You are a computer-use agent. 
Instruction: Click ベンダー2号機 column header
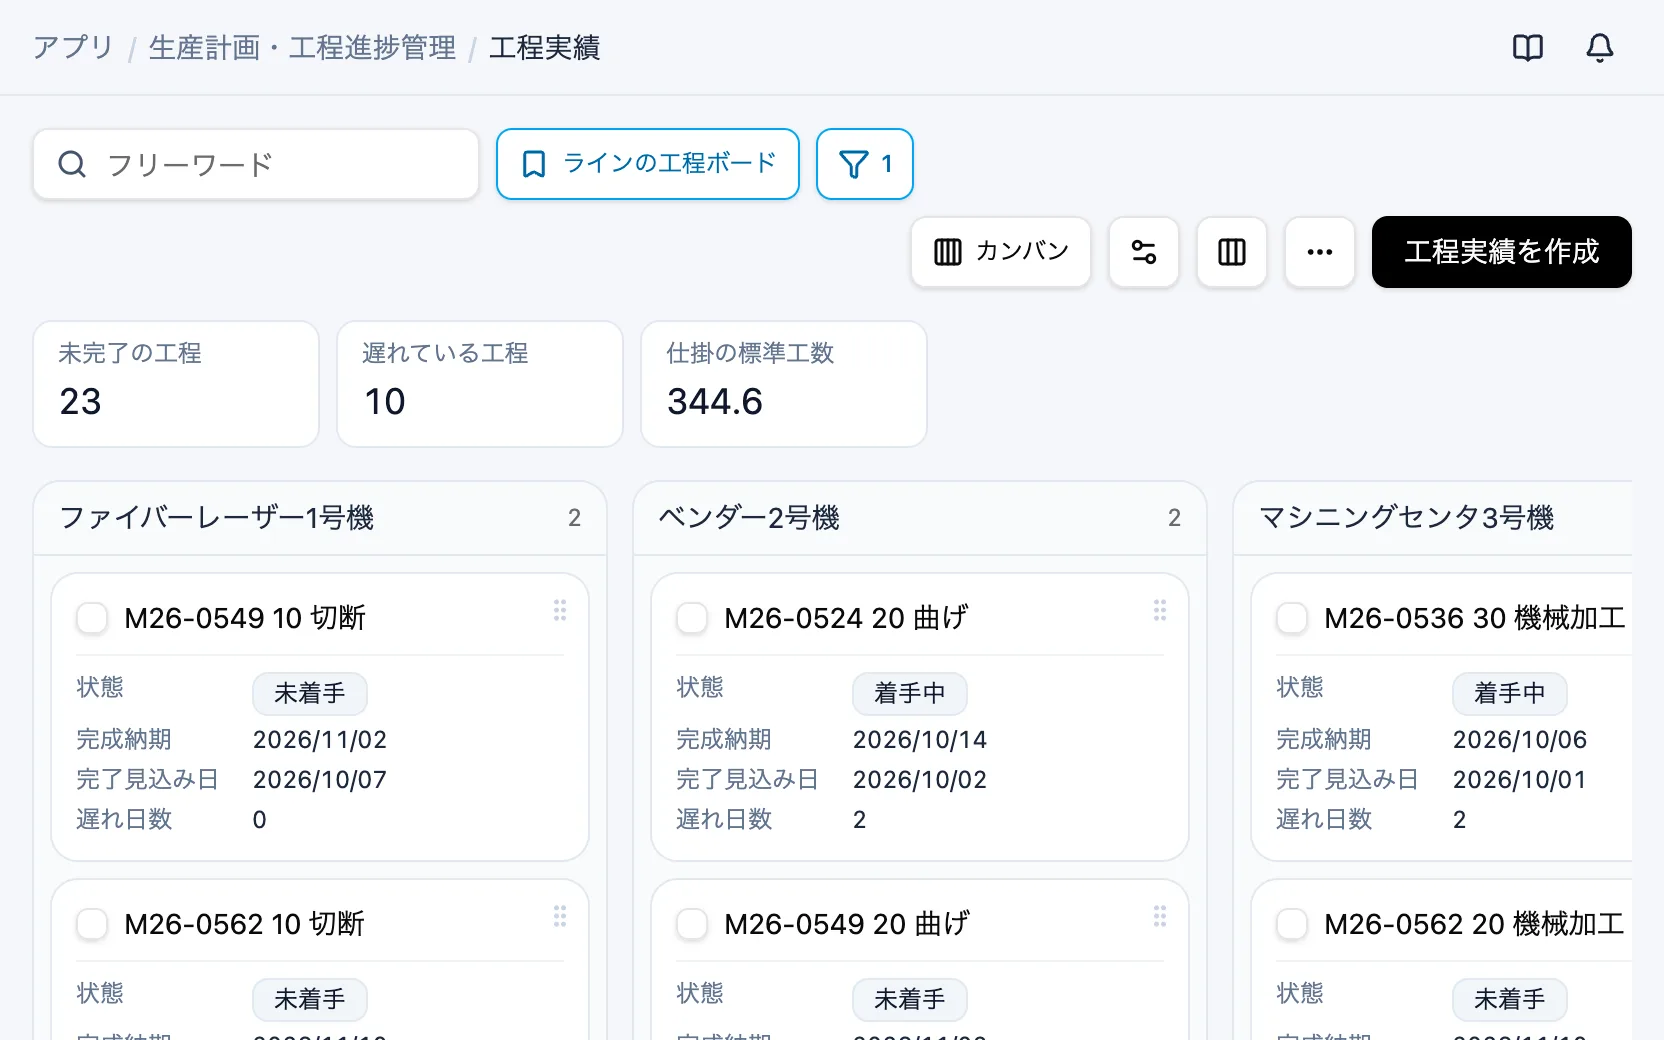point(920,518)
